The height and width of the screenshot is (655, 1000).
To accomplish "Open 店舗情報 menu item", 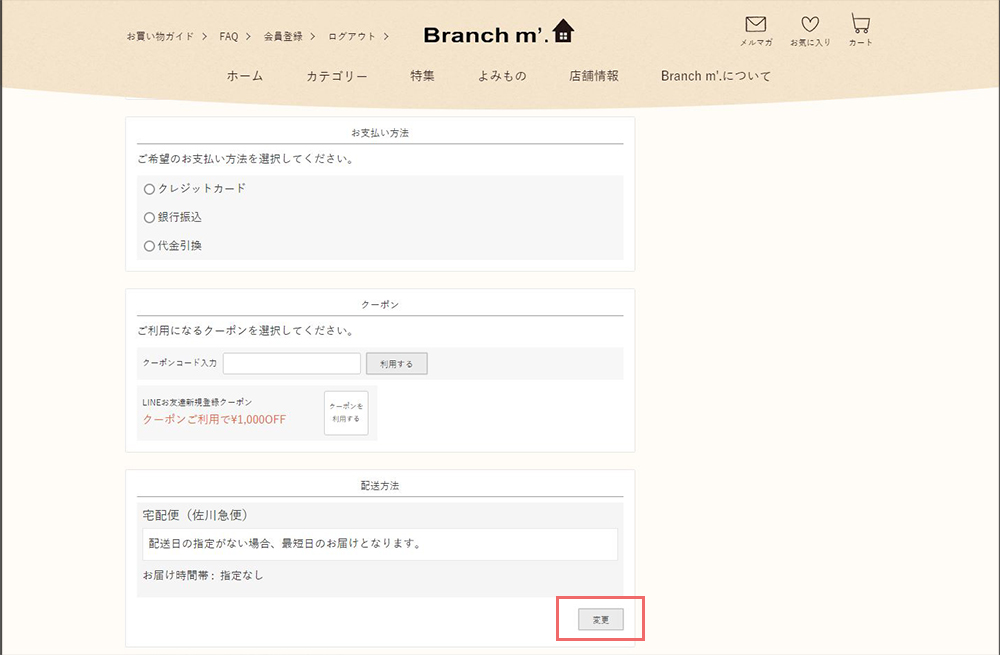I will [x=594, y=76].
